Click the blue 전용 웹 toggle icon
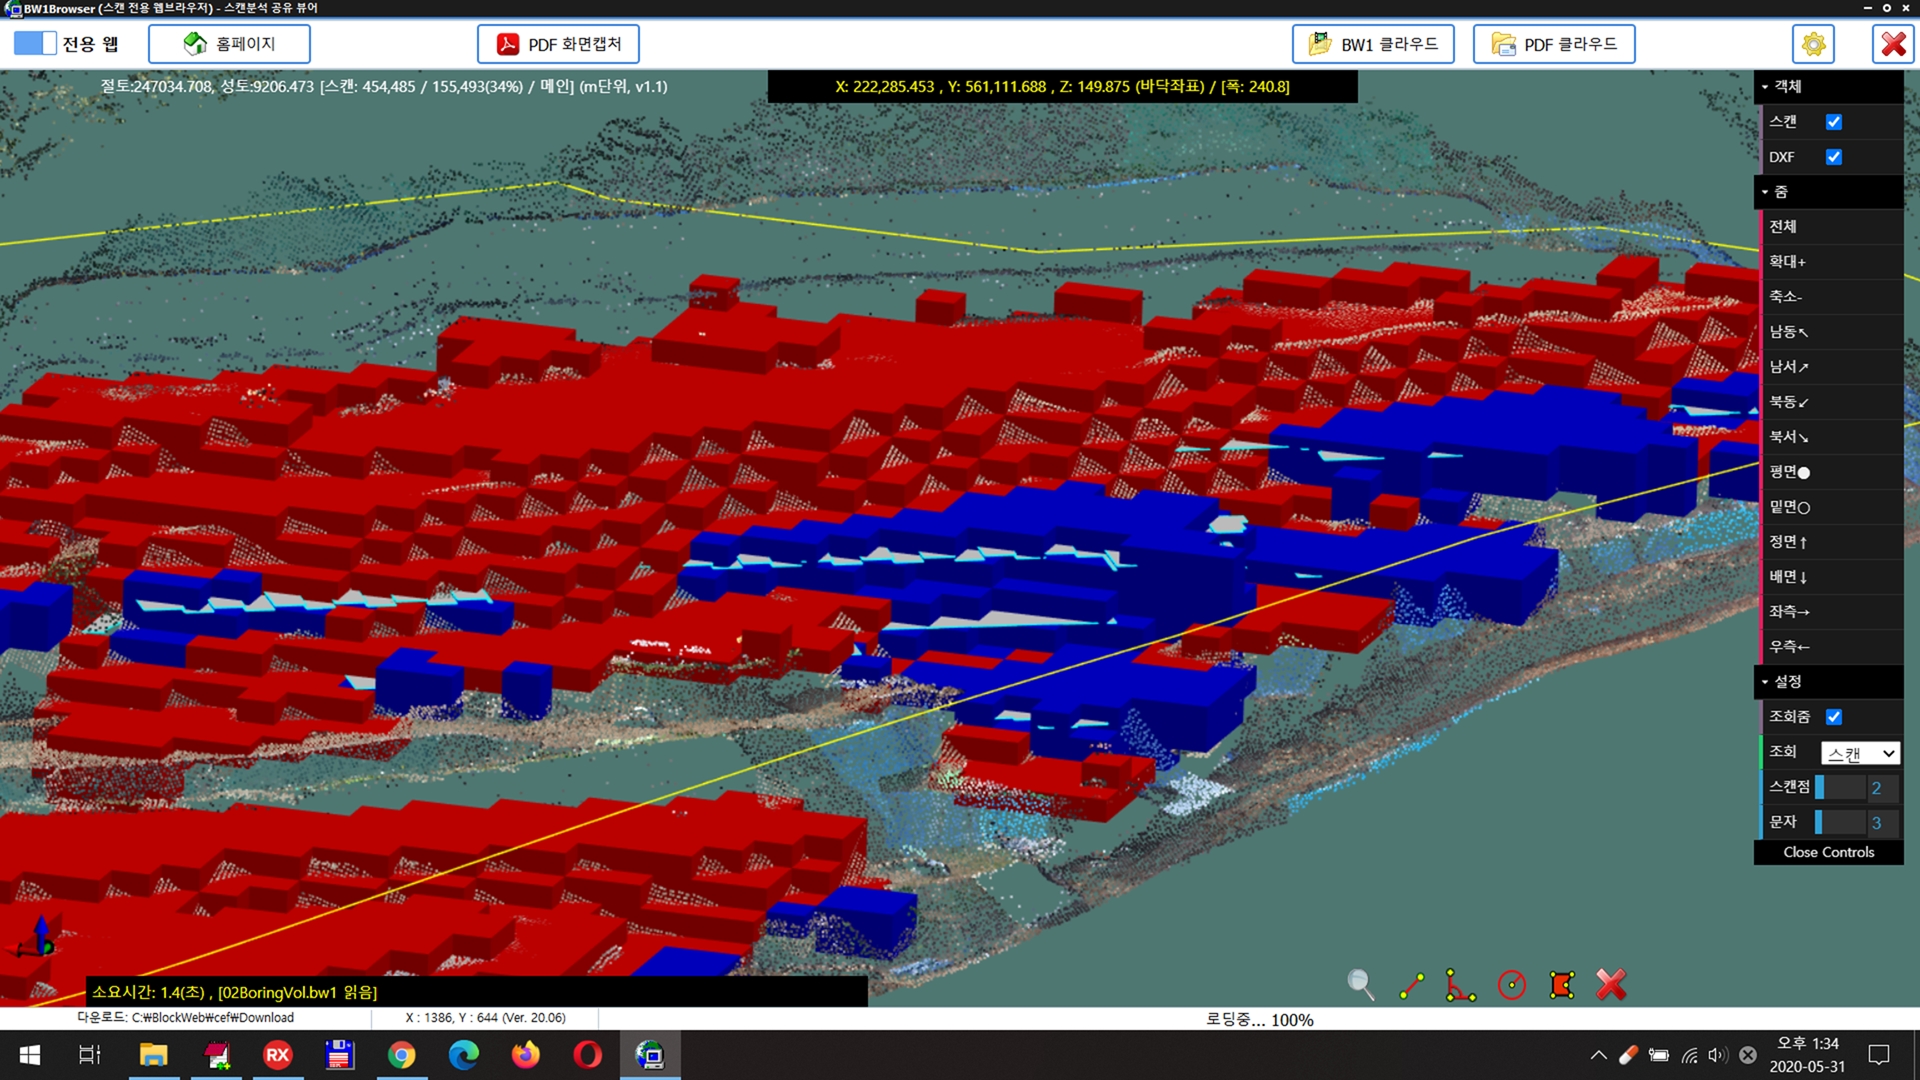This screenshot has height=1080, width=1920. tap(35, 44)
